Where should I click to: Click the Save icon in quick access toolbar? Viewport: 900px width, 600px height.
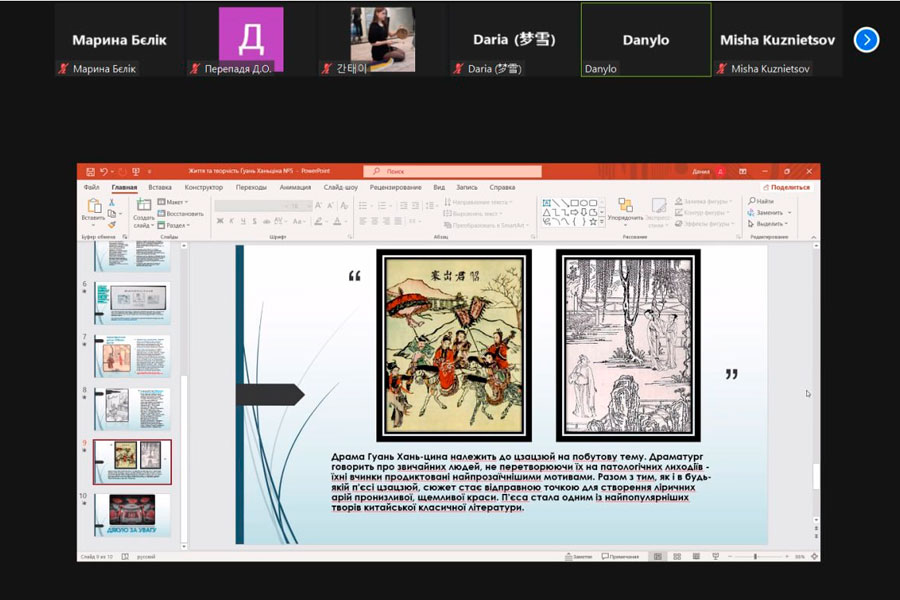point(90,172)
